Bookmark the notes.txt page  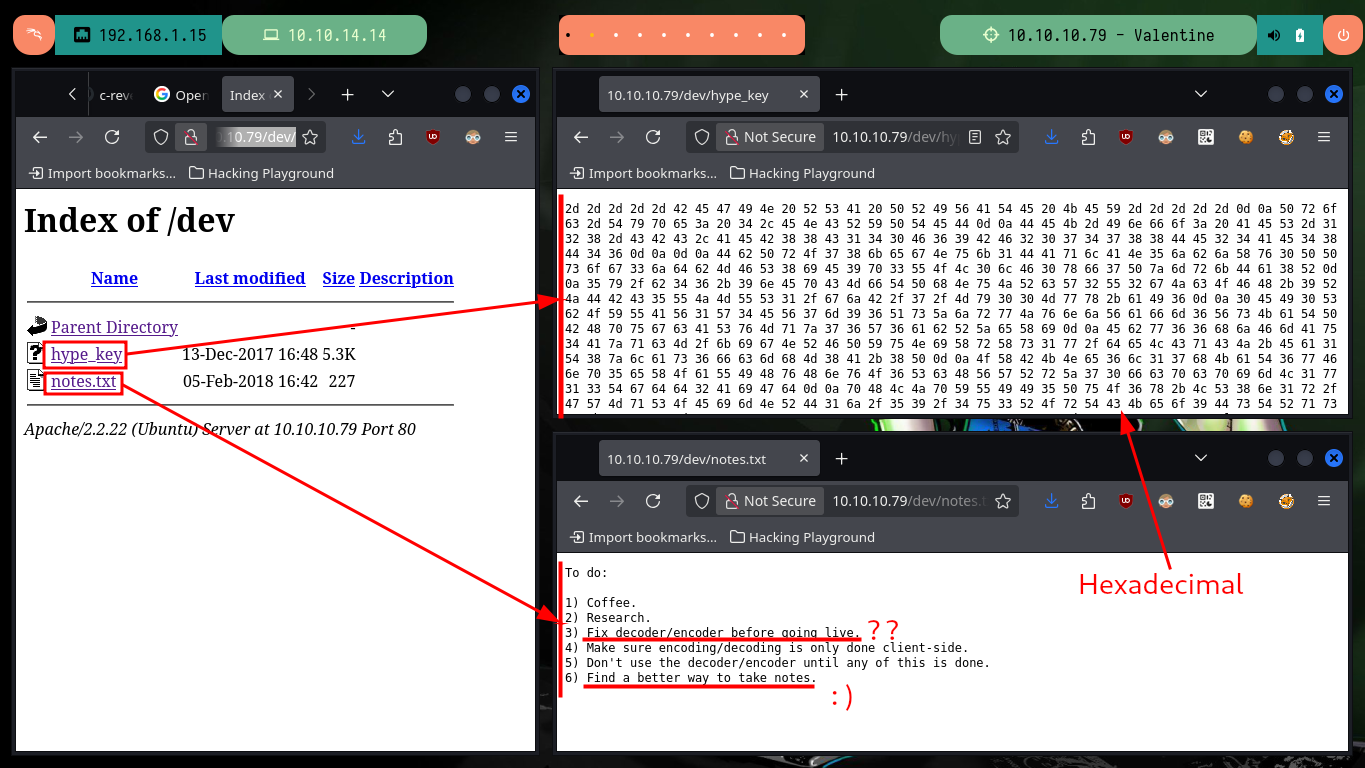coord(1003,501)
